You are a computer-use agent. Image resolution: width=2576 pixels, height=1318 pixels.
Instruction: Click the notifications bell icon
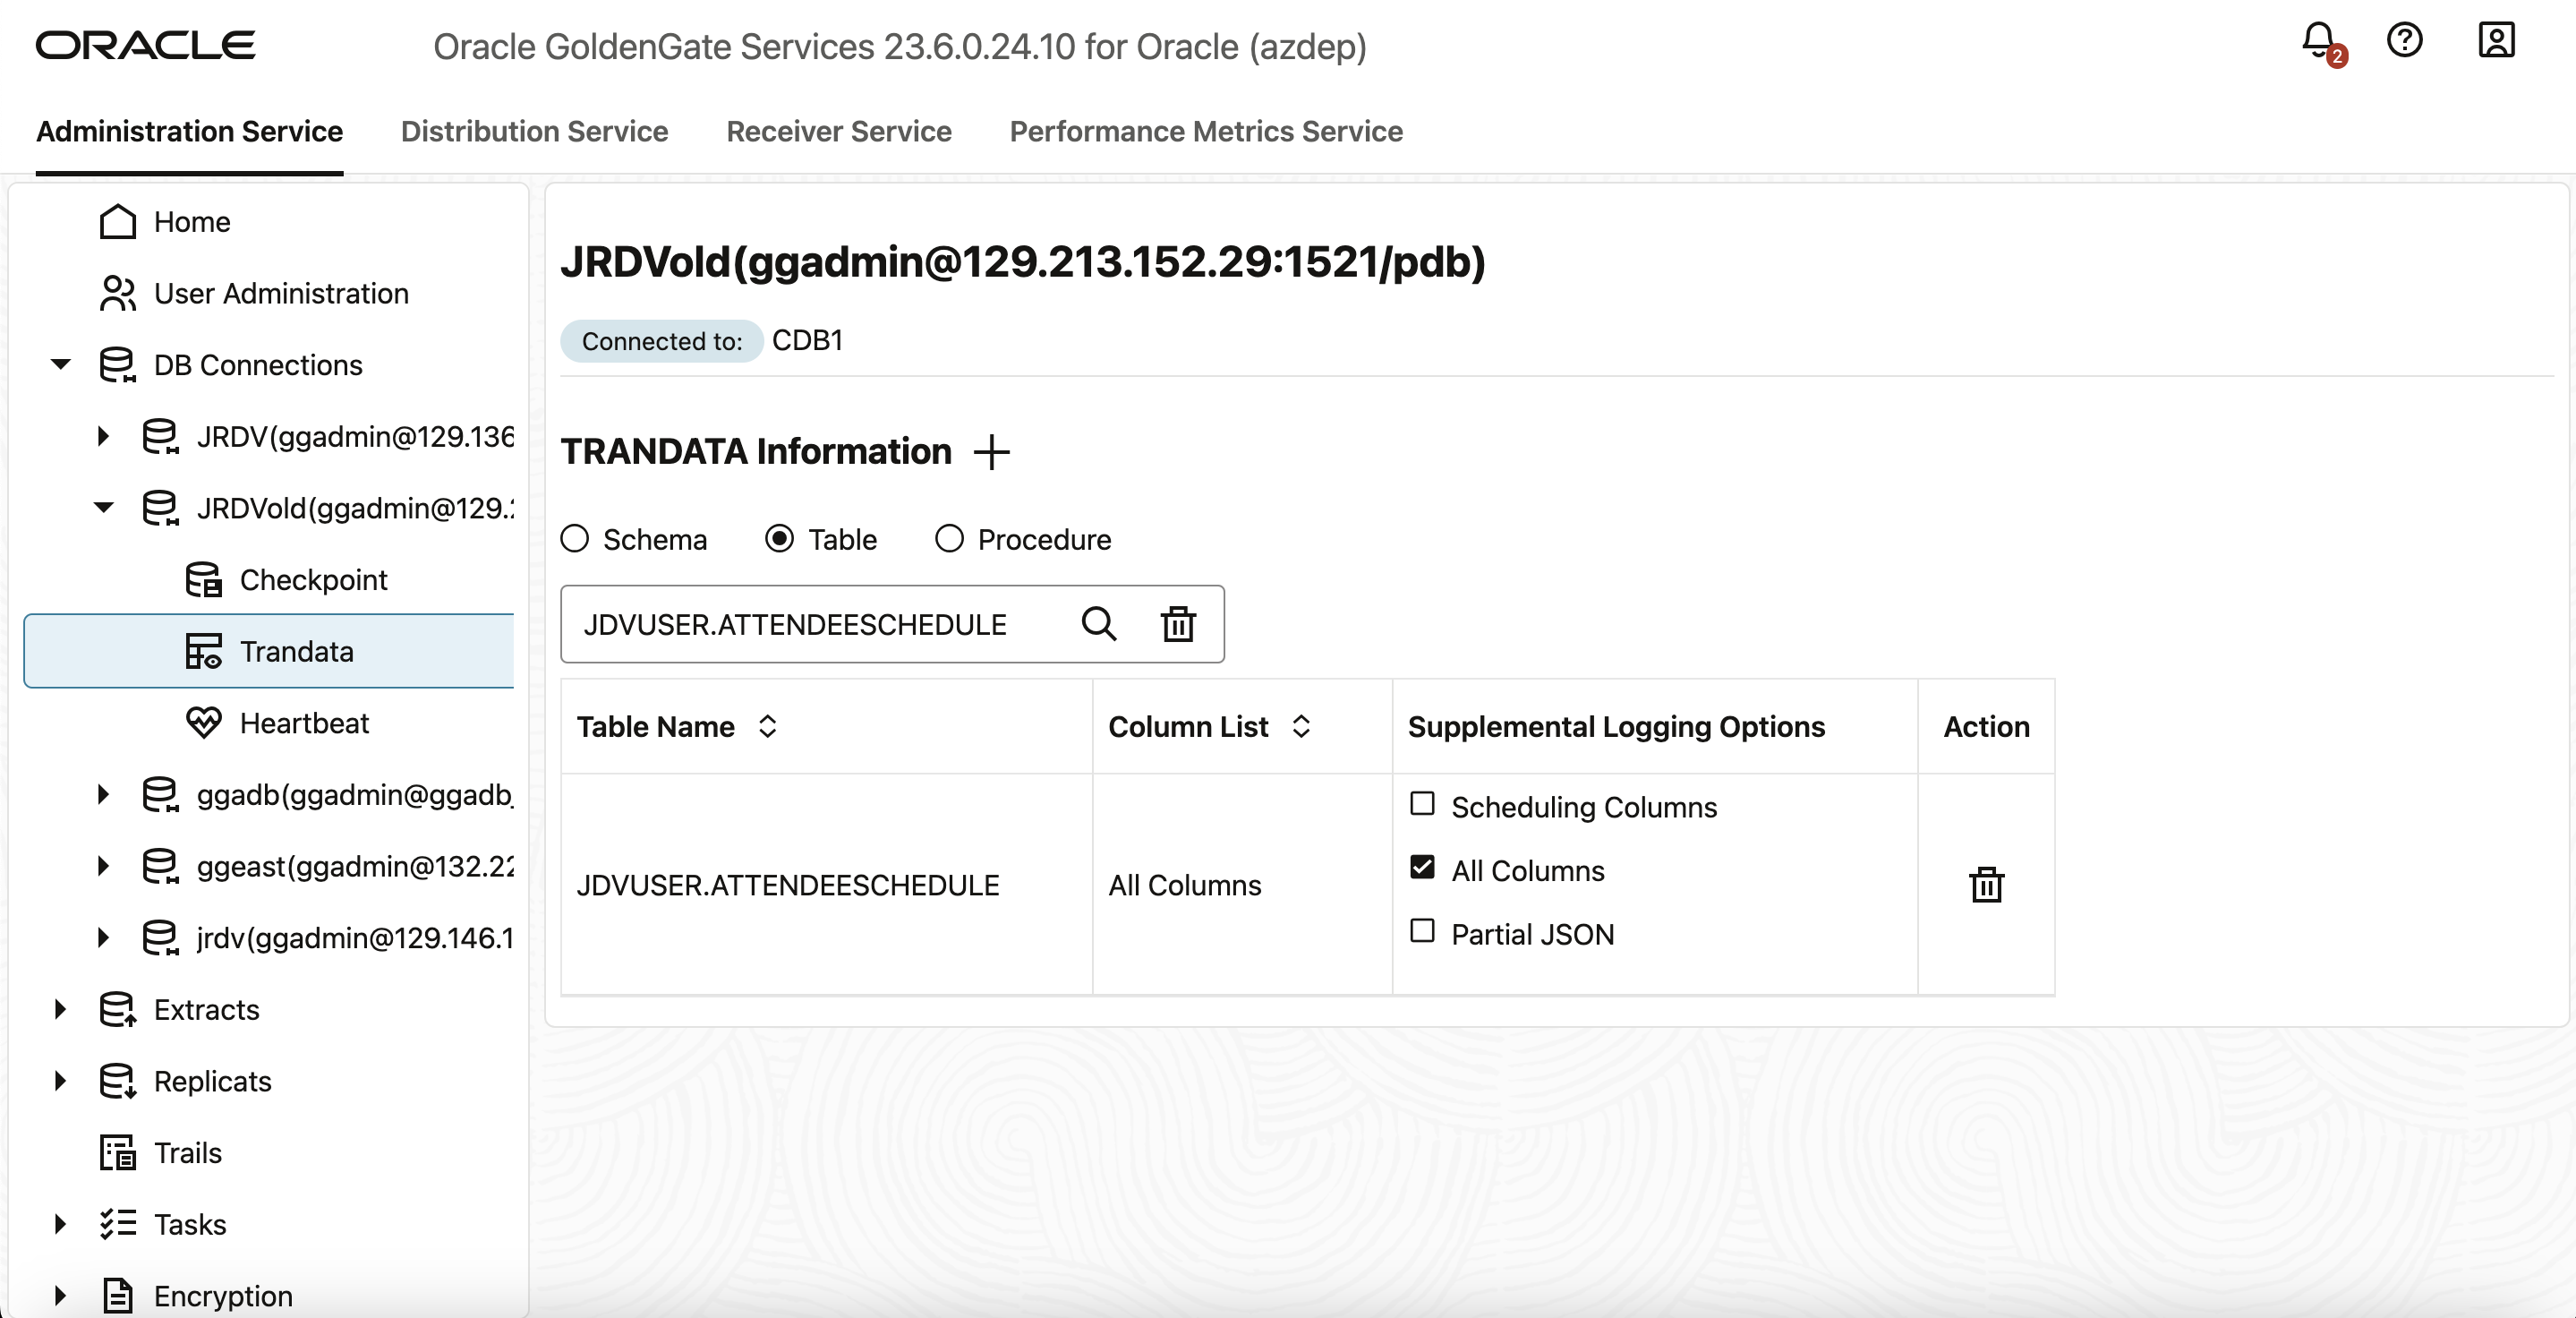coord(2318,41)
